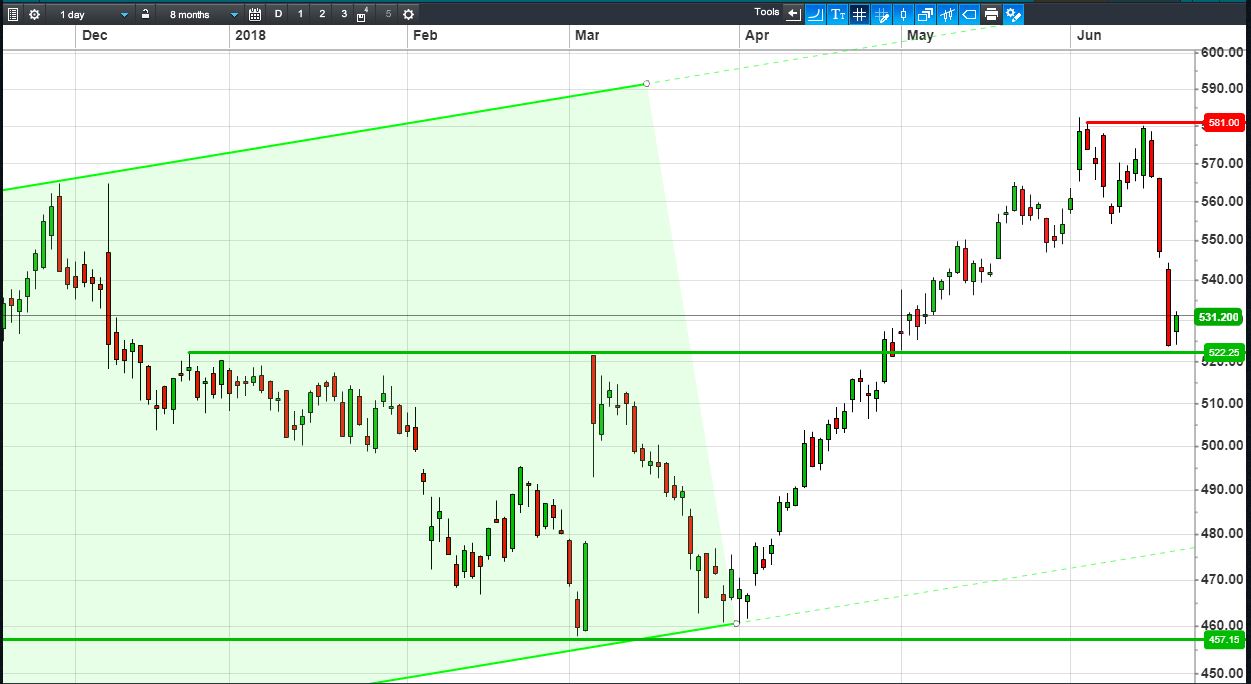This screenshot has height=684, width=1251.
Task: Select template preset 3
Action: click(x=344, y=14)
